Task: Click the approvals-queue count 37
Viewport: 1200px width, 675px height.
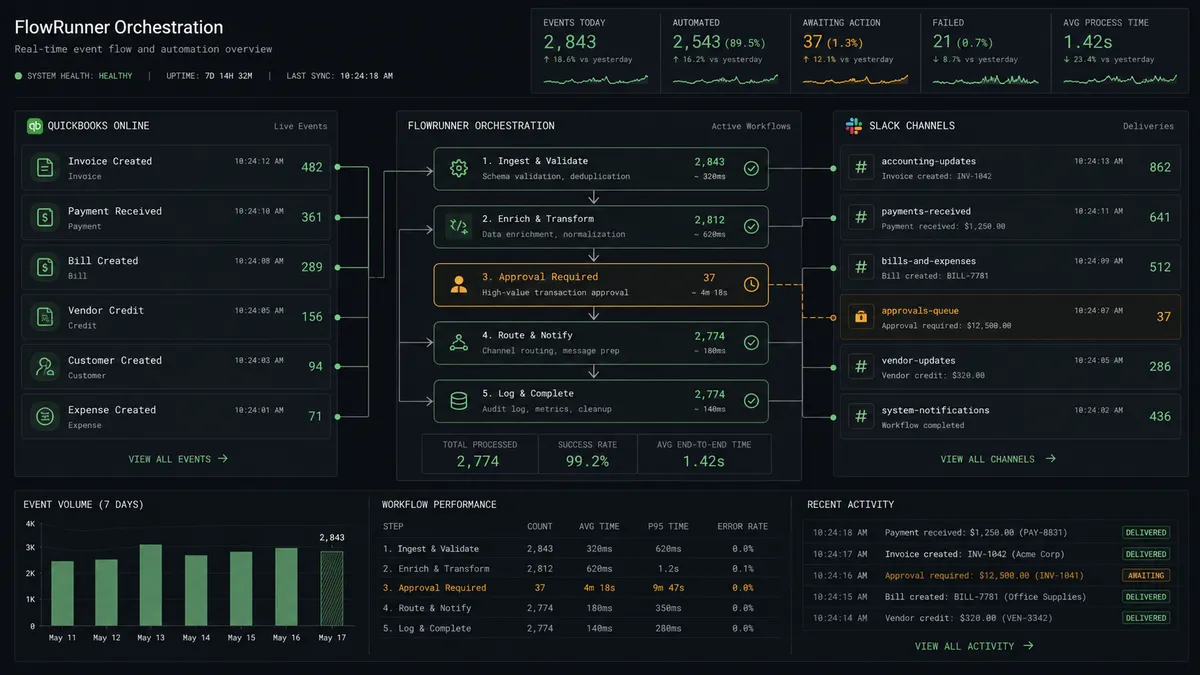Action: click(x=1163, y=316)
